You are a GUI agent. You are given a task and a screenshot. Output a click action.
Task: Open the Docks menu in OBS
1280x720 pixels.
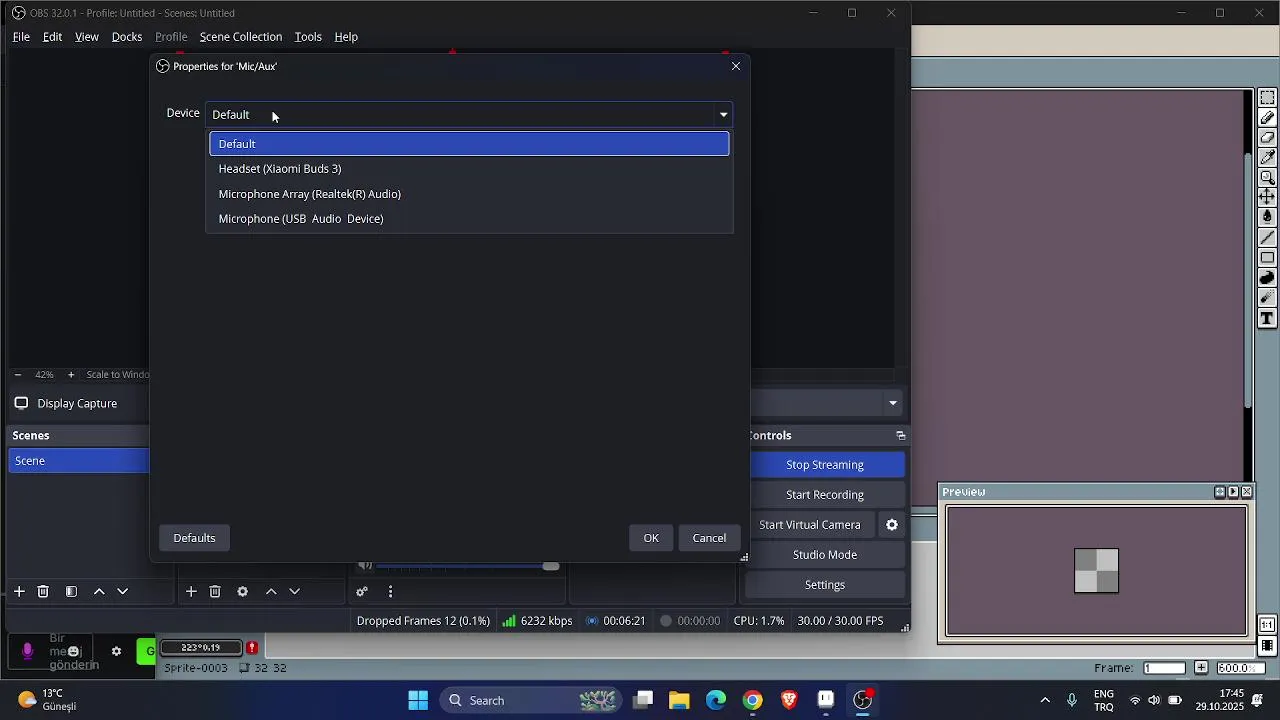(127, 37)
